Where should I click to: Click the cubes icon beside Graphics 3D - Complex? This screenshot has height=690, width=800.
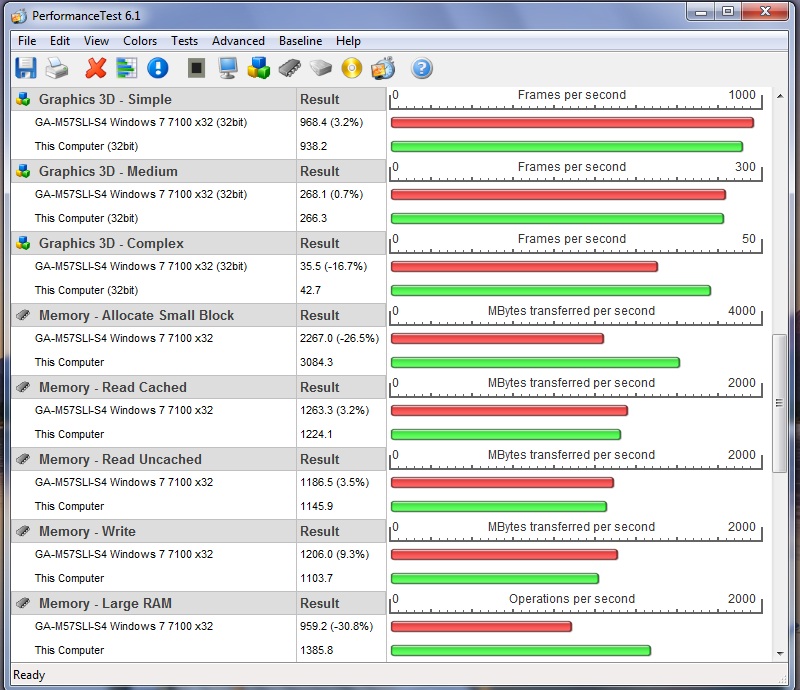pyautogui.click(x=23, y=243)
